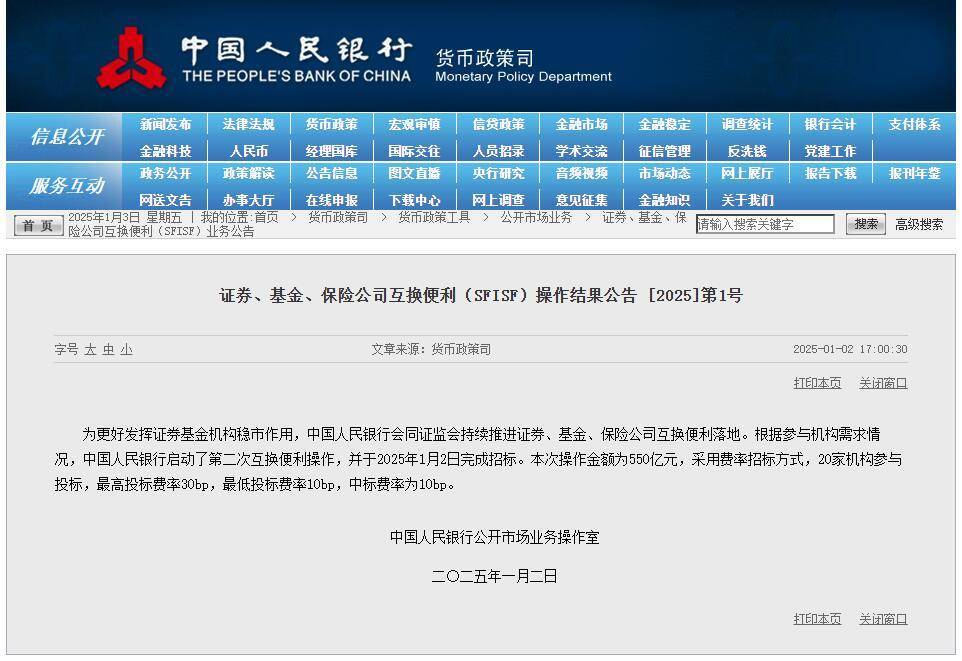Click the 服务互动 section label
Viewport: 962px width, 661px height.
click(66, 185)
